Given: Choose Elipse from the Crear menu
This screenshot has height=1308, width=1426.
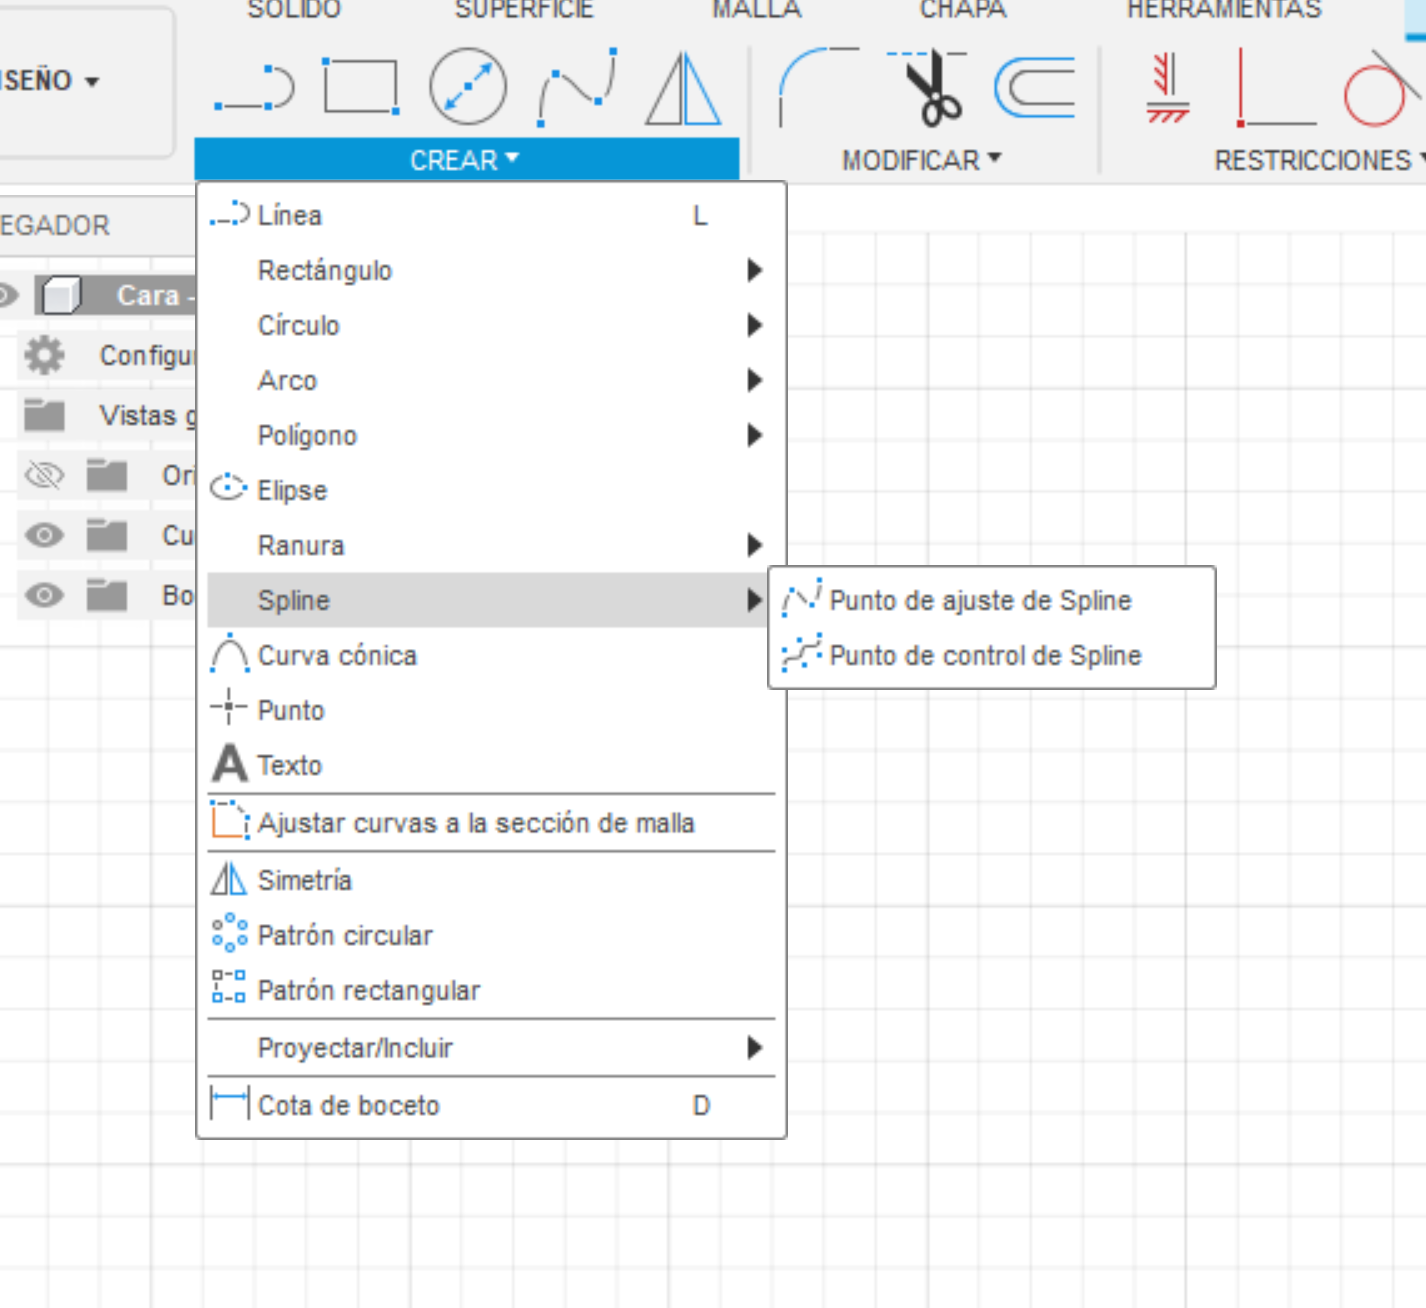Looking at the screenshot, I should 491,490.
